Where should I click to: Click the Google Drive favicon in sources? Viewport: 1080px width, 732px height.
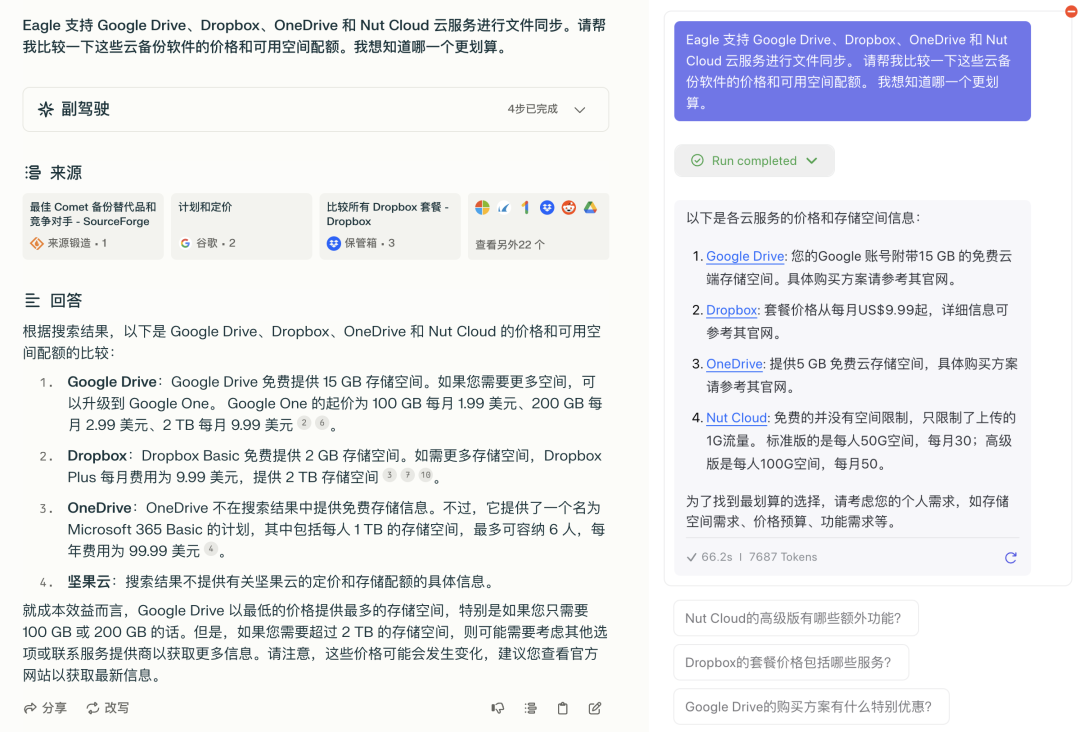[590, 207]
